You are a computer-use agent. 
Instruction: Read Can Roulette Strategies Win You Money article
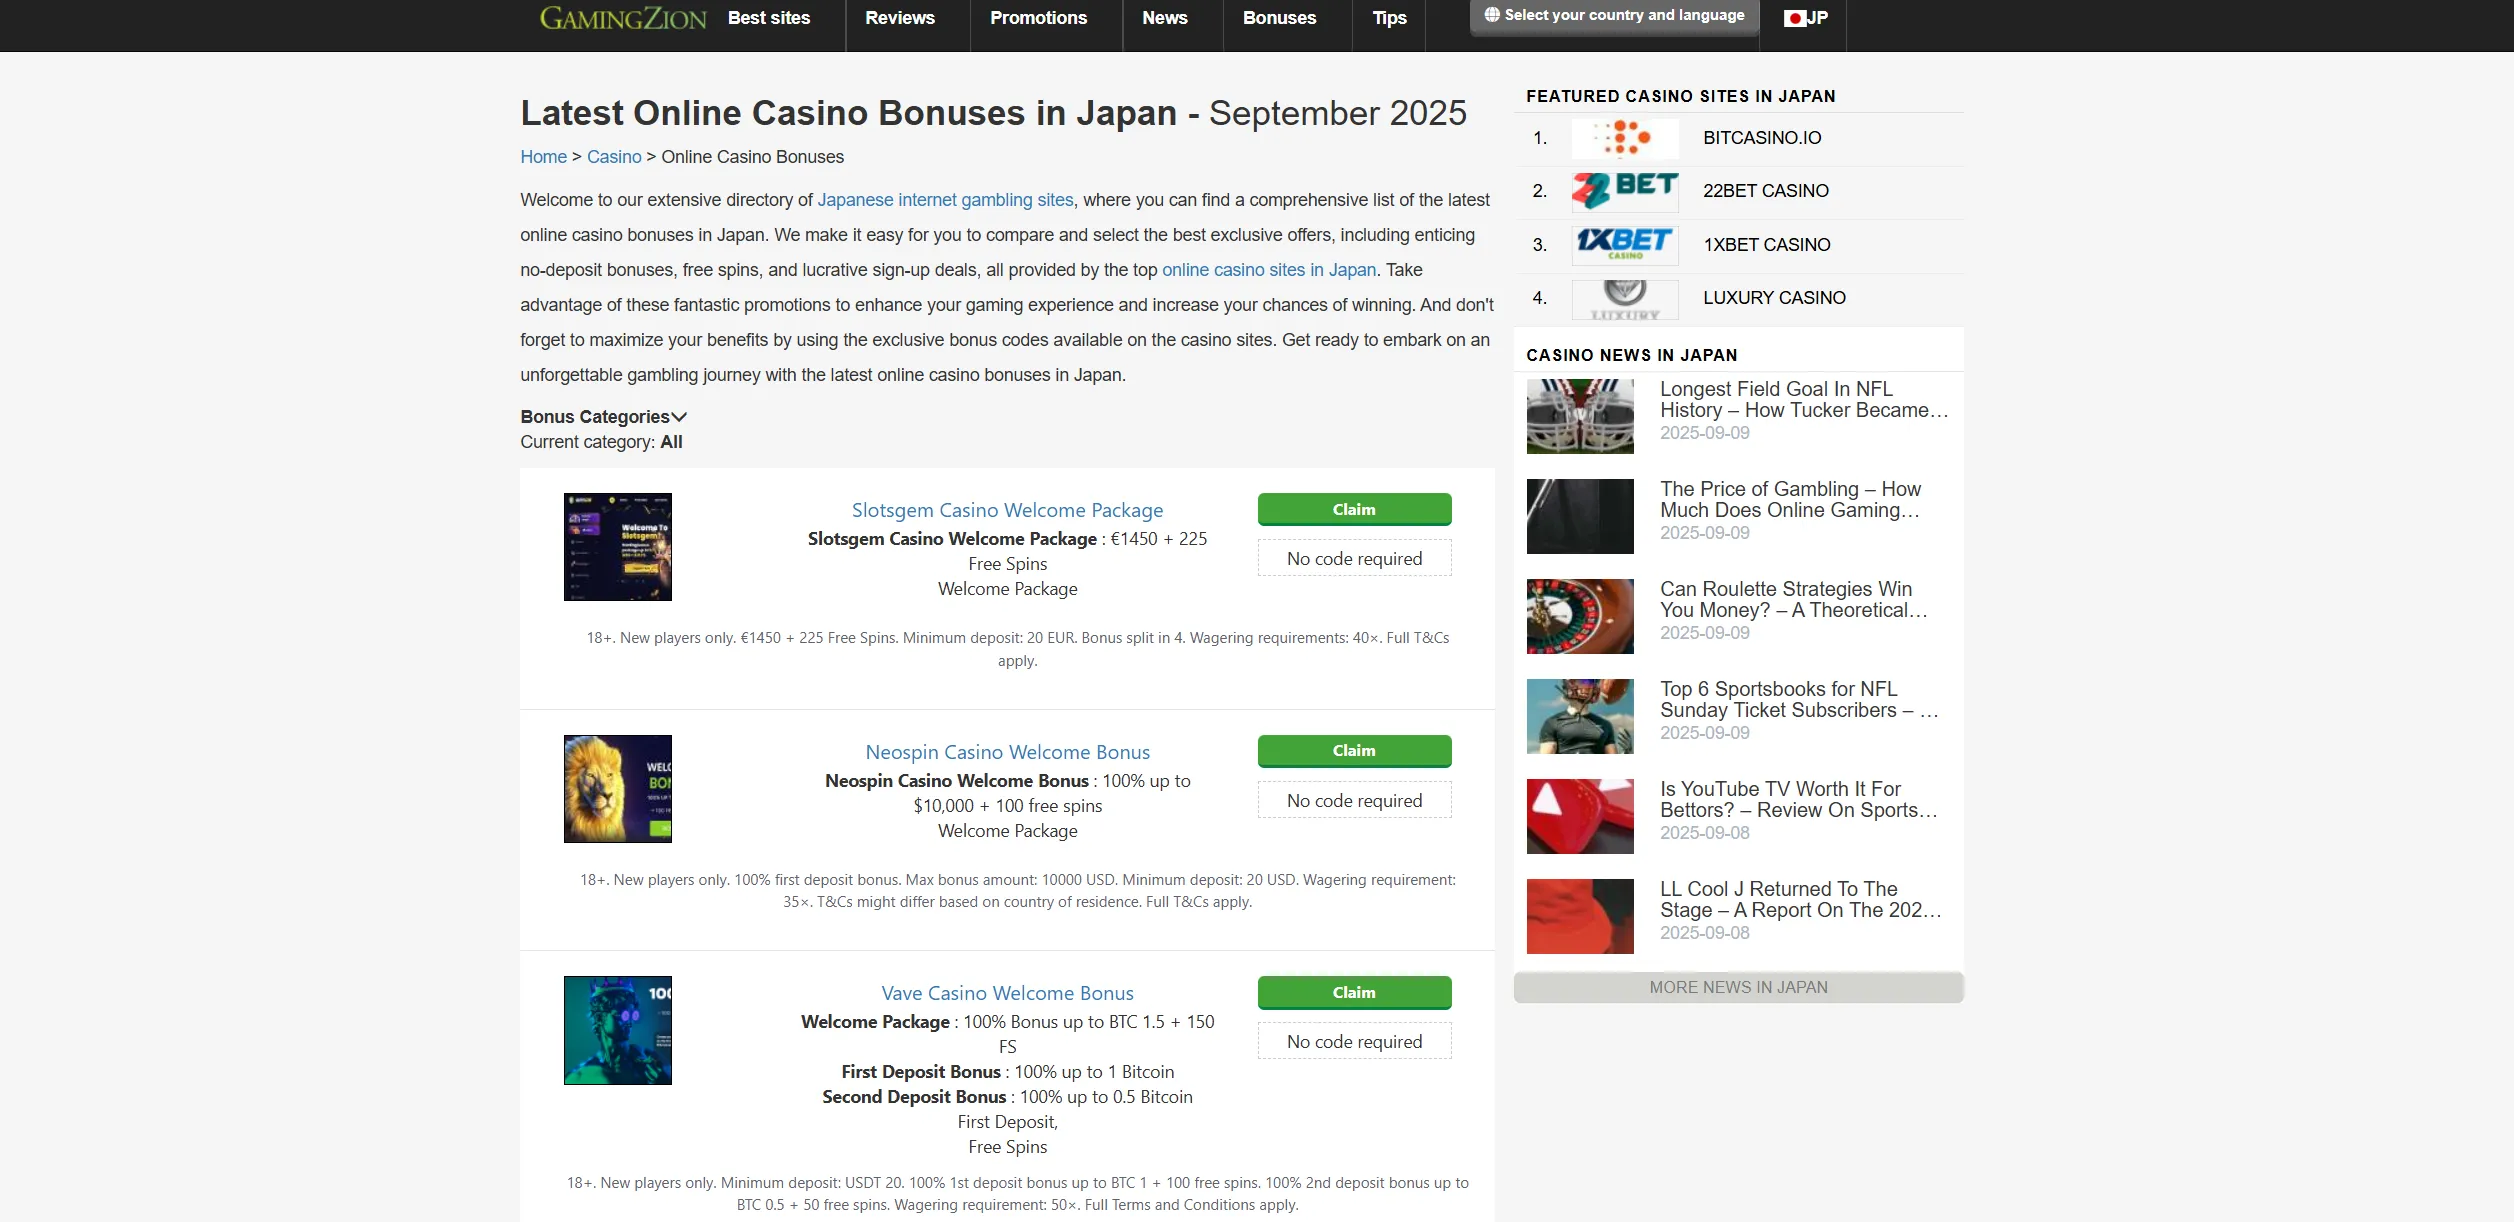[x=1793, y=600]
